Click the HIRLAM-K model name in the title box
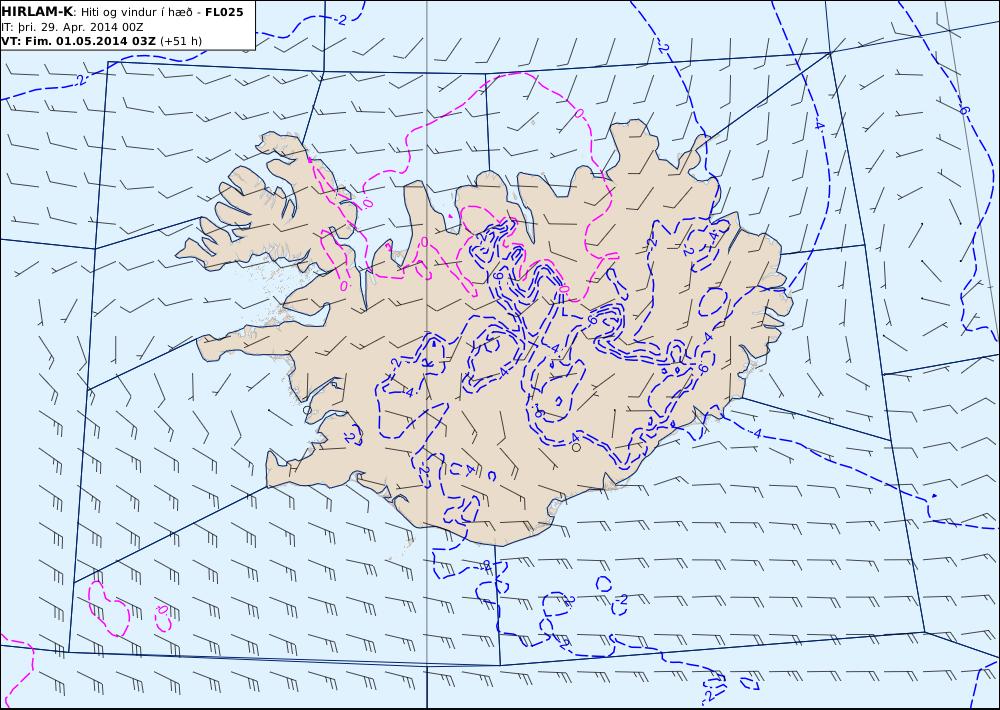The width and height of the screenshot is (1000, 710). [37, 12]
